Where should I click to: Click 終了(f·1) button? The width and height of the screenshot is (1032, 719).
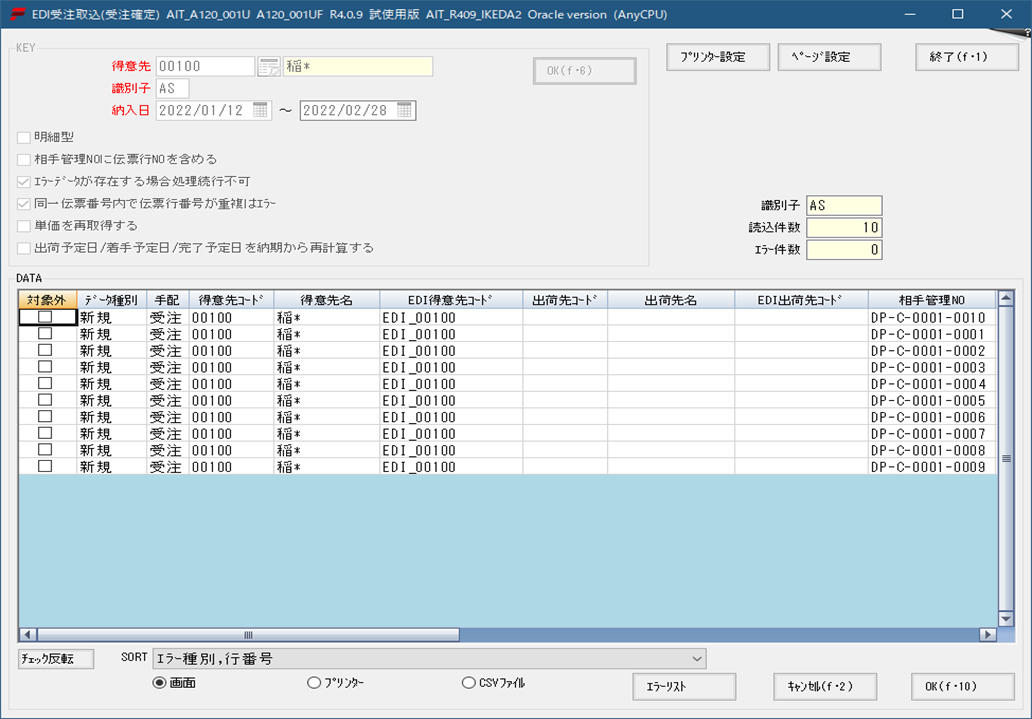tap(967, 57)
